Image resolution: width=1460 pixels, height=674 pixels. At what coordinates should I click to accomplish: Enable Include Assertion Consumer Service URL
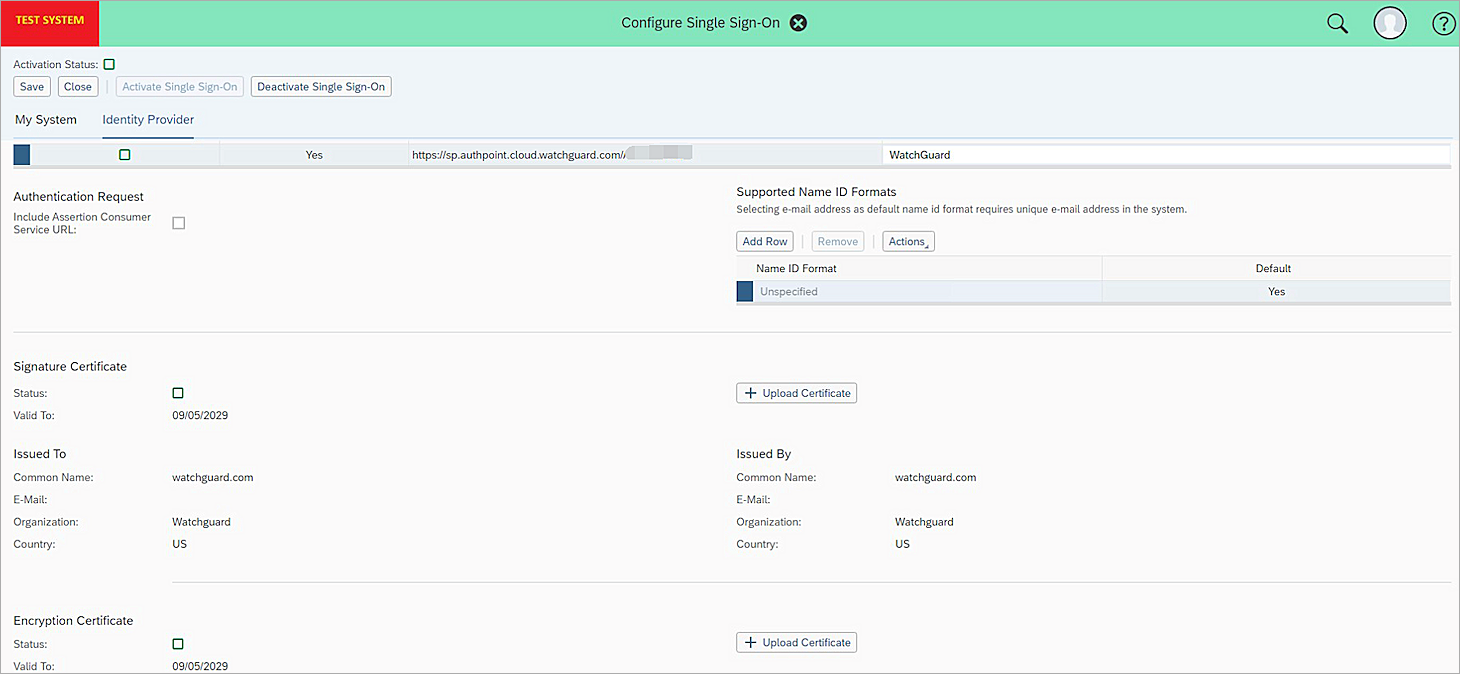(178, 222)
